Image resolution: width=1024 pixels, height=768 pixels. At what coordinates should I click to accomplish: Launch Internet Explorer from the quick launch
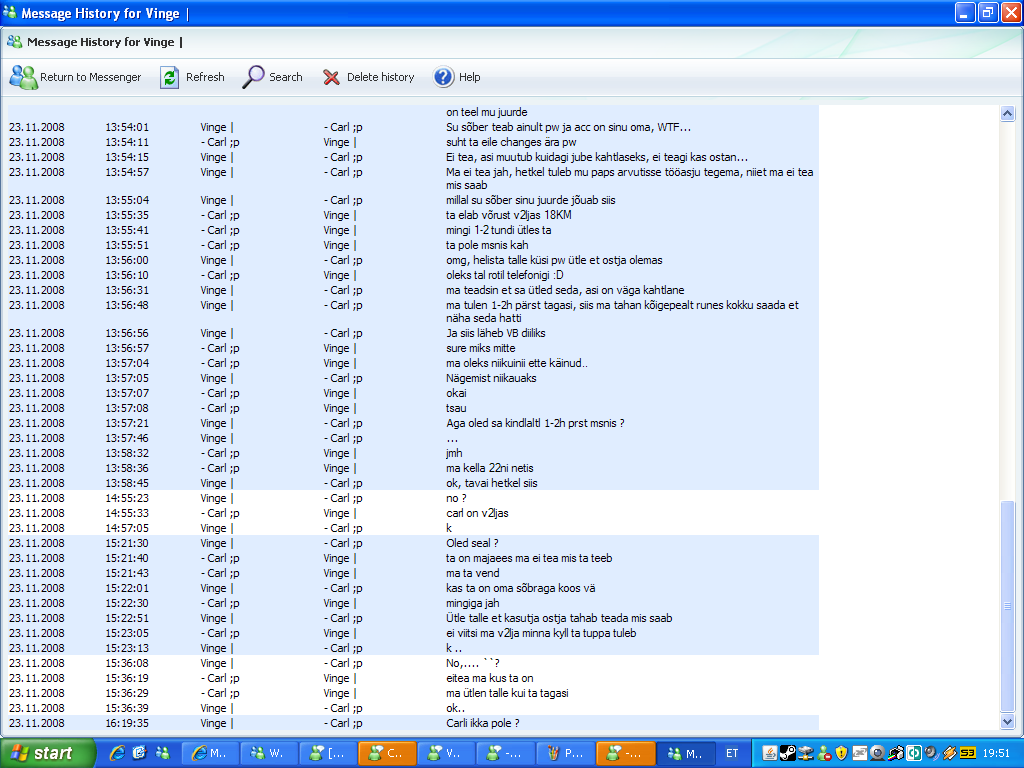118,753
